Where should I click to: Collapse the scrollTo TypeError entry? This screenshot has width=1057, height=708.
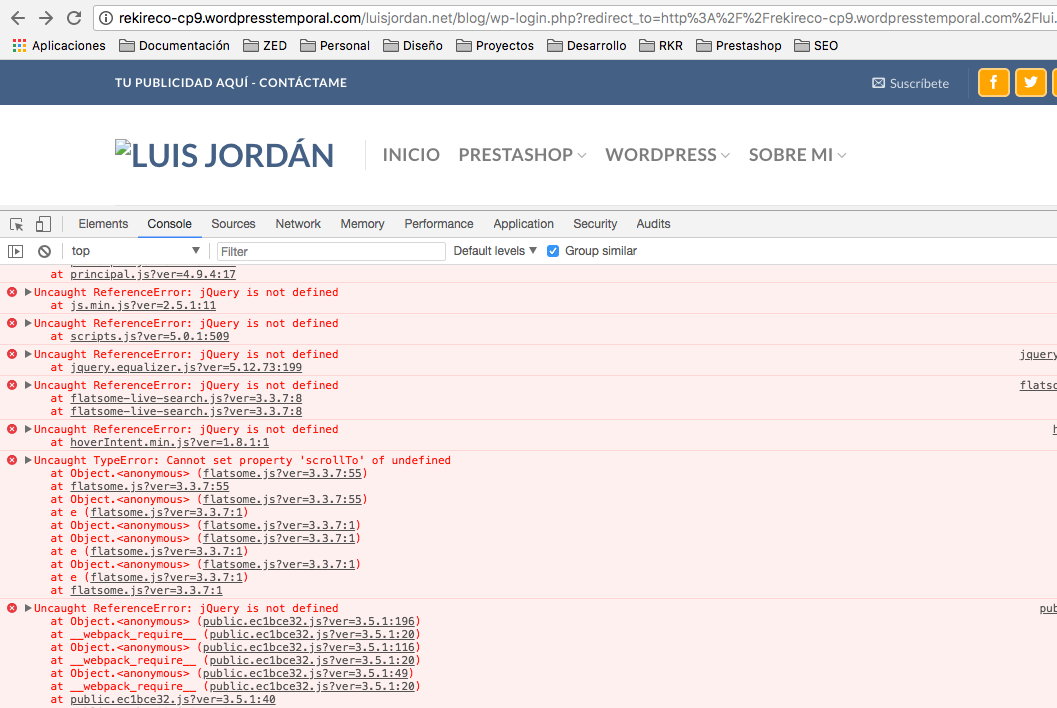[x=28, y=460]
